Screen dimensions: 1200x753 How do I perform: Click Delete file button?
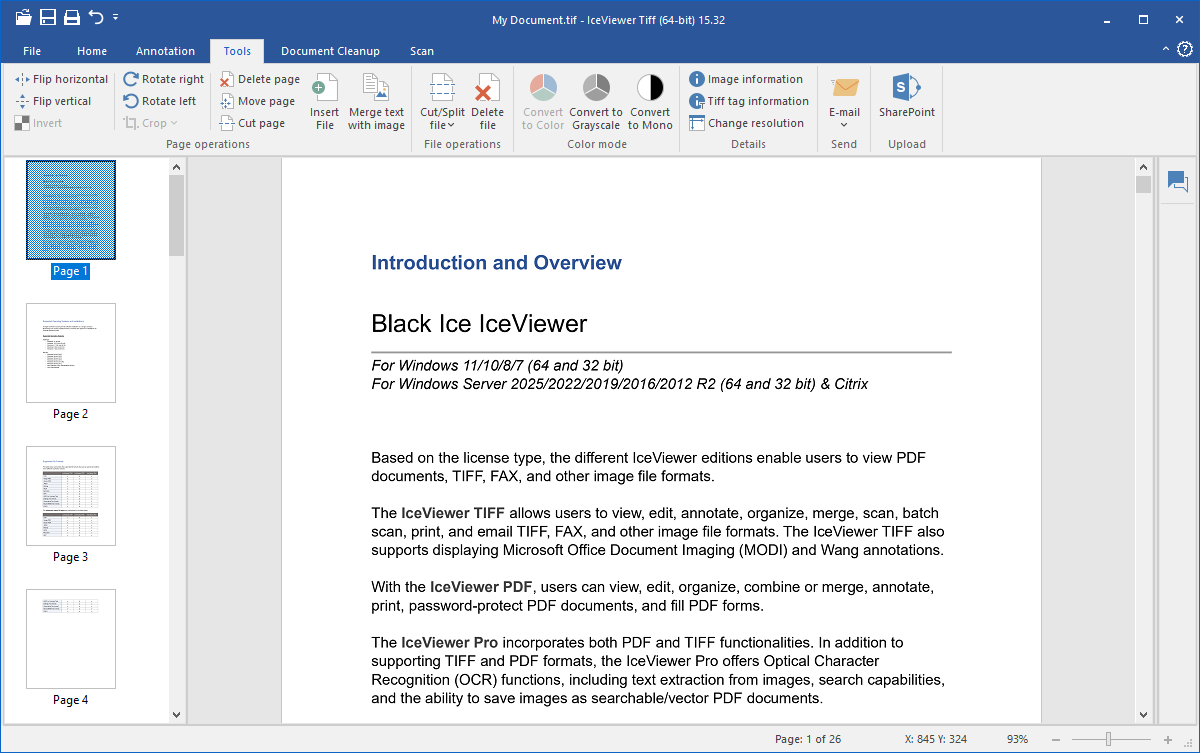pyautogui.click(x=487, y=101)
